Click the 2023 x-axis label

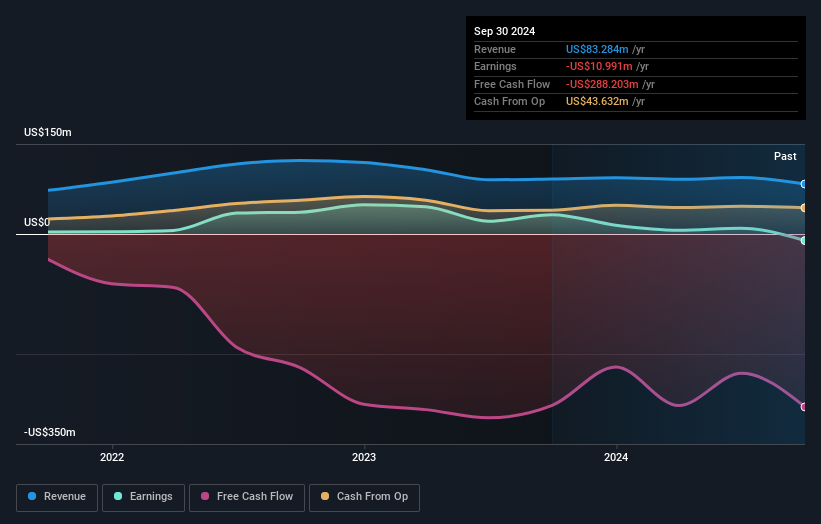point(364,457)
